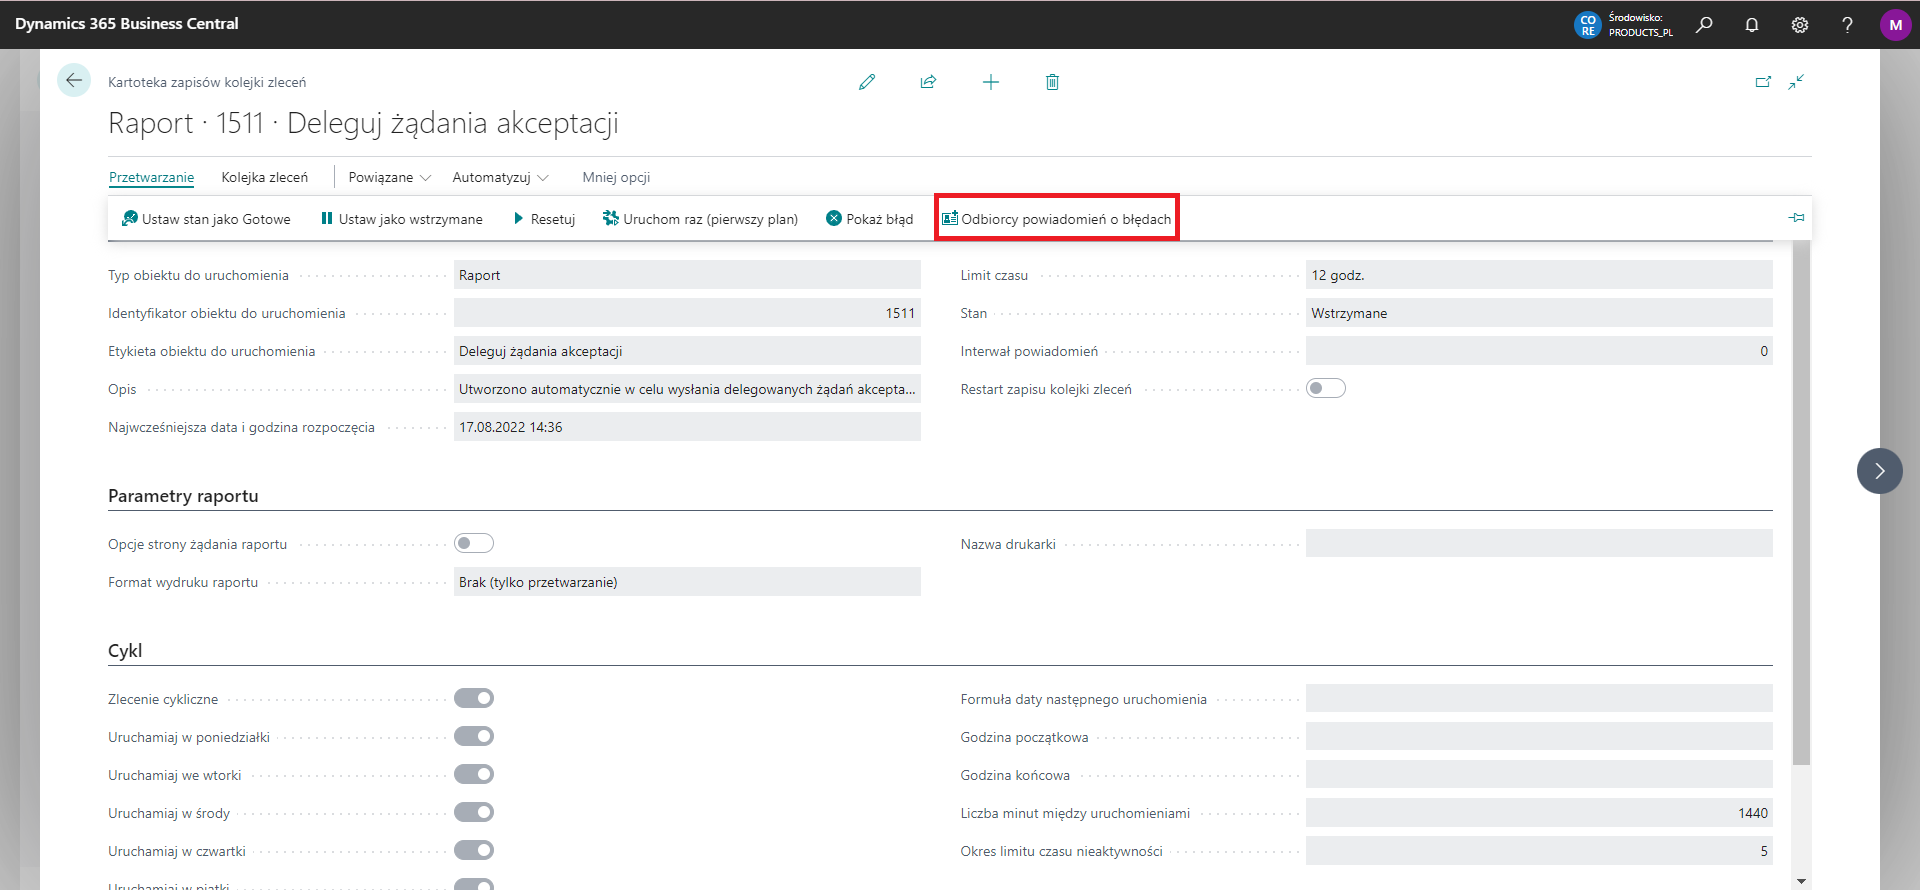Click the Parametry raportu section header

point(183,496)
